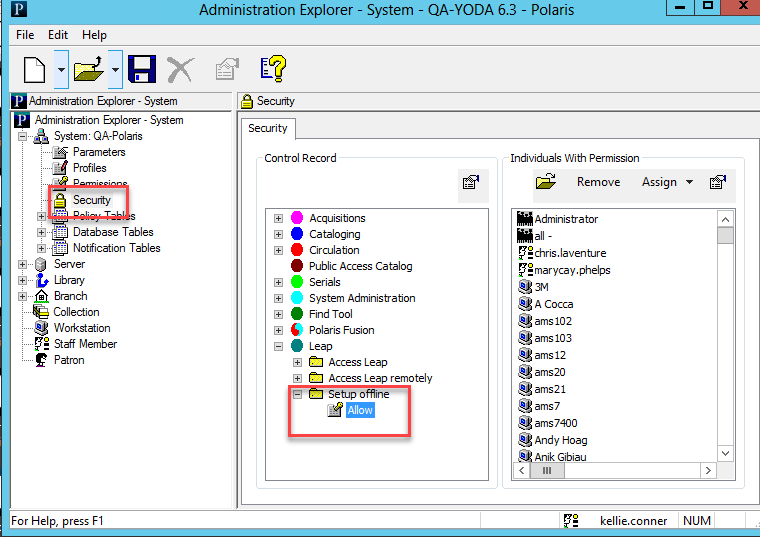
Task: Click the Database Tables grid icon
Action: (x=60, y=232)
